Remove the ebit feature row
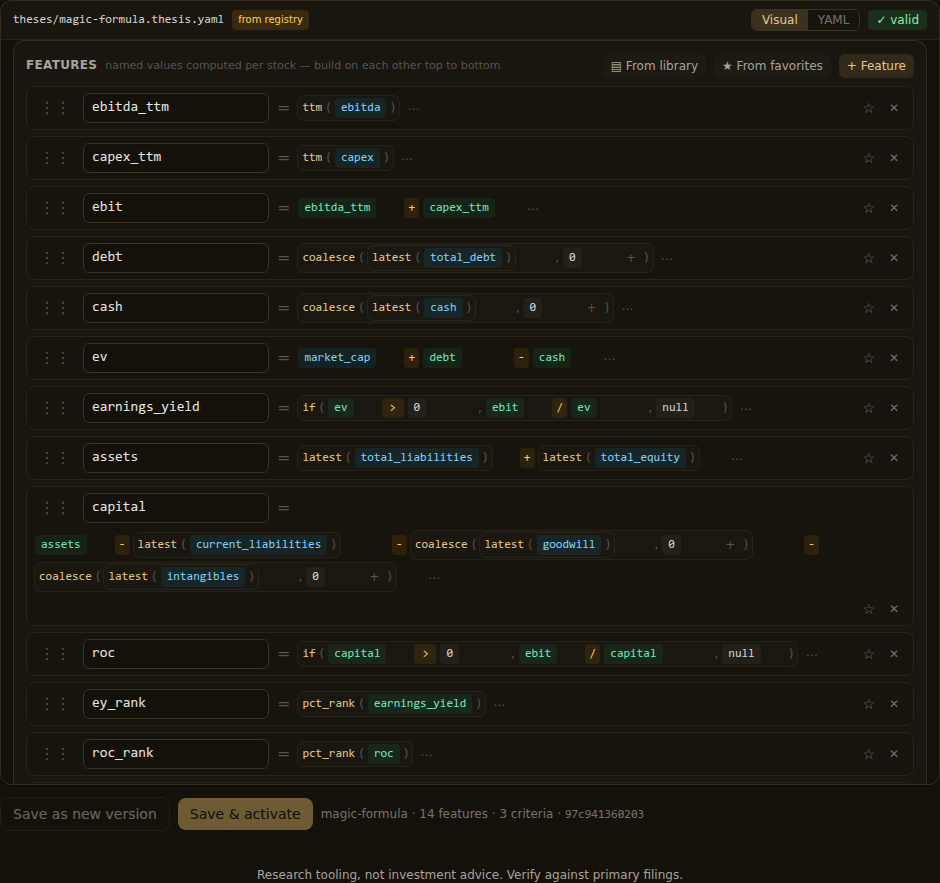Viewport: 940px width, 883px height. 894,208
